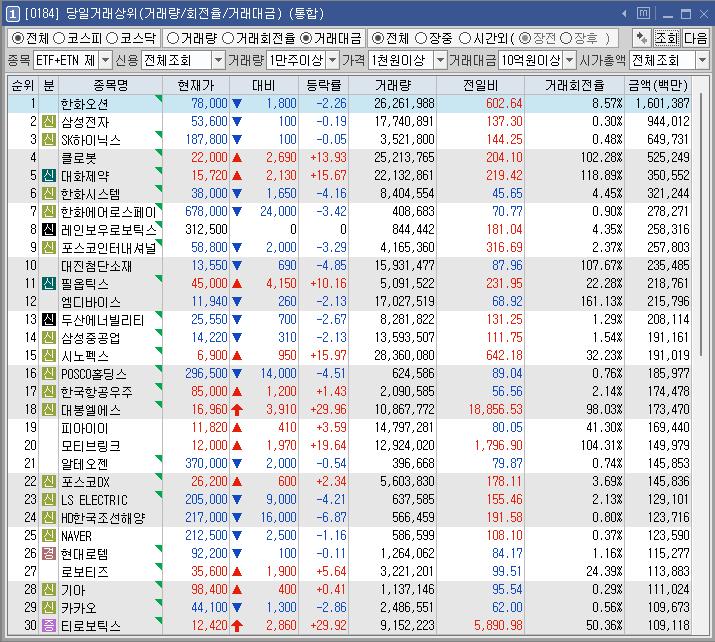The image size is (715, 642).
Task: Click the 대진첨단소재 stock name
Action: click(x=96, y=266)
